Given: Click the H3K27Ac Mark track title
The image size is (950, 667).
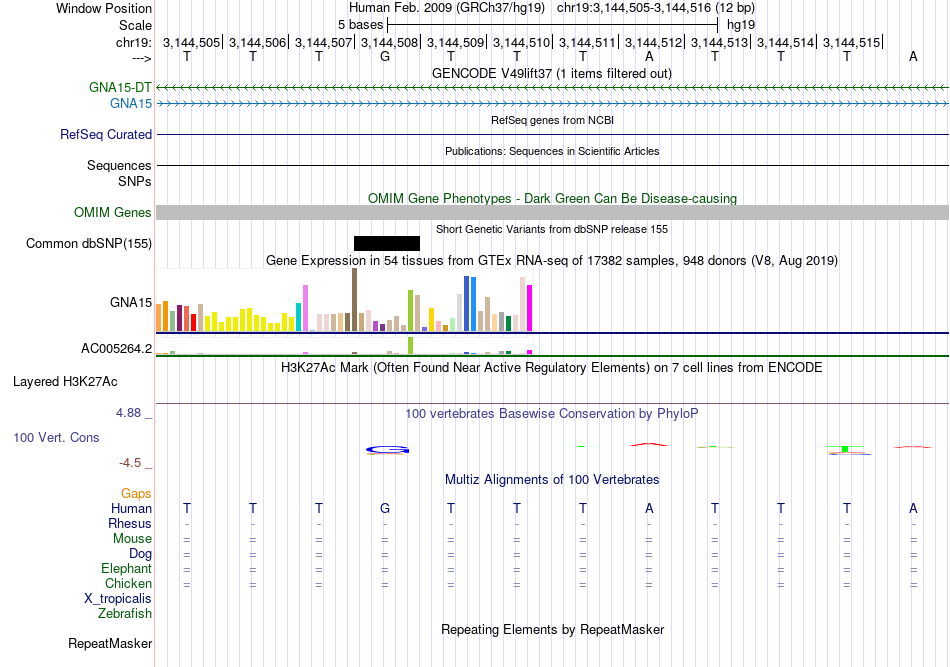Looking at the screenshot, I should [552, 368].
